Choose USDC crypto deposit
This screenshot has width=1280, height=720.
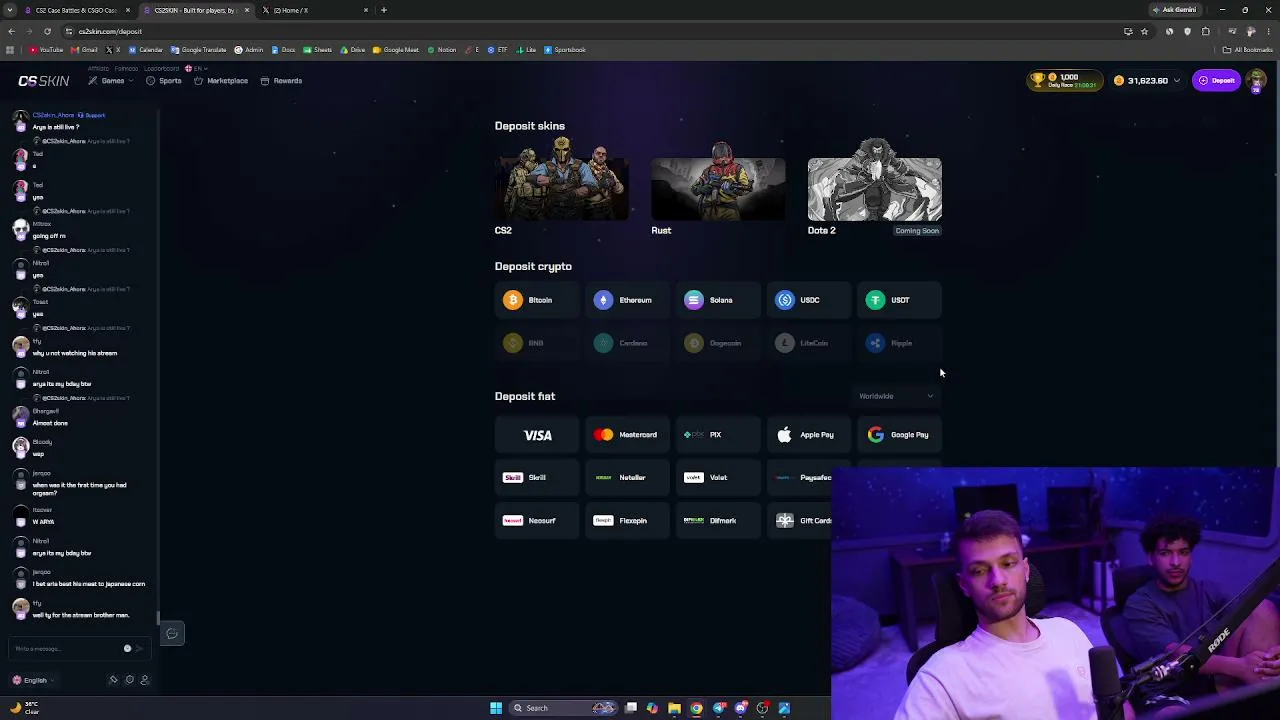pyautogui.click(x=808, y=300)
